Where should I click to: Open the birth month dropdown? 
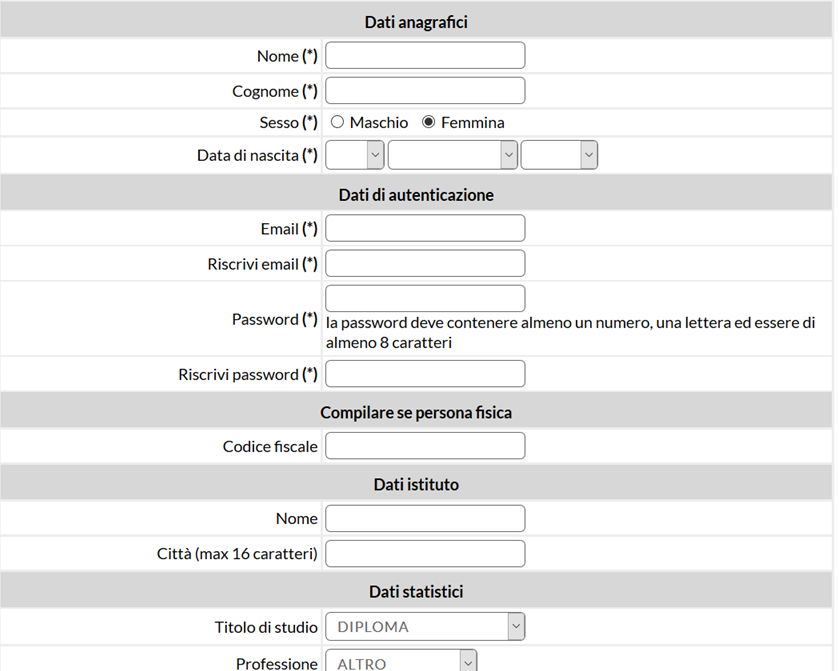pyautogui.click(x=453, y=155)
